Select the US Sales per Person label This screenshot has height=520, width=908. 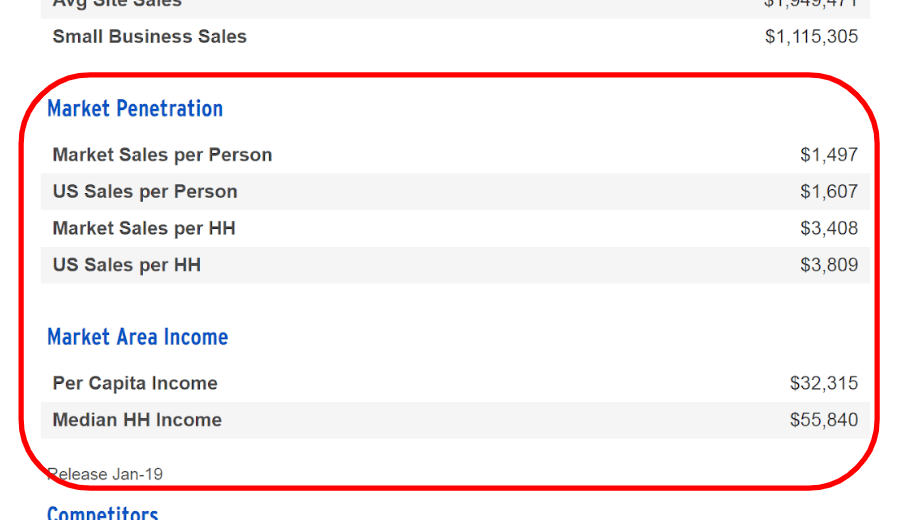point(145,192)
